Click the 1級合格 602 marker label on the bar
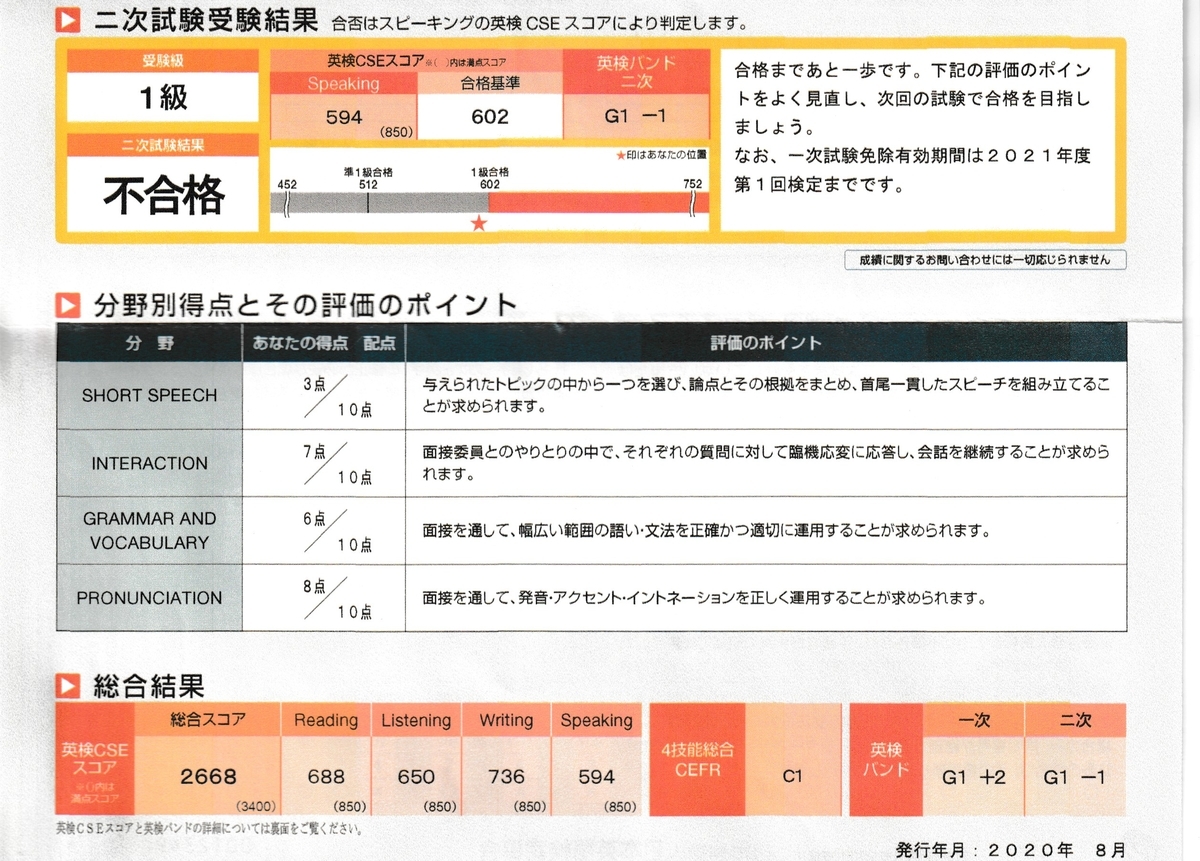The width and height of the screenshot is (1200, 861). tap(490, 177)
